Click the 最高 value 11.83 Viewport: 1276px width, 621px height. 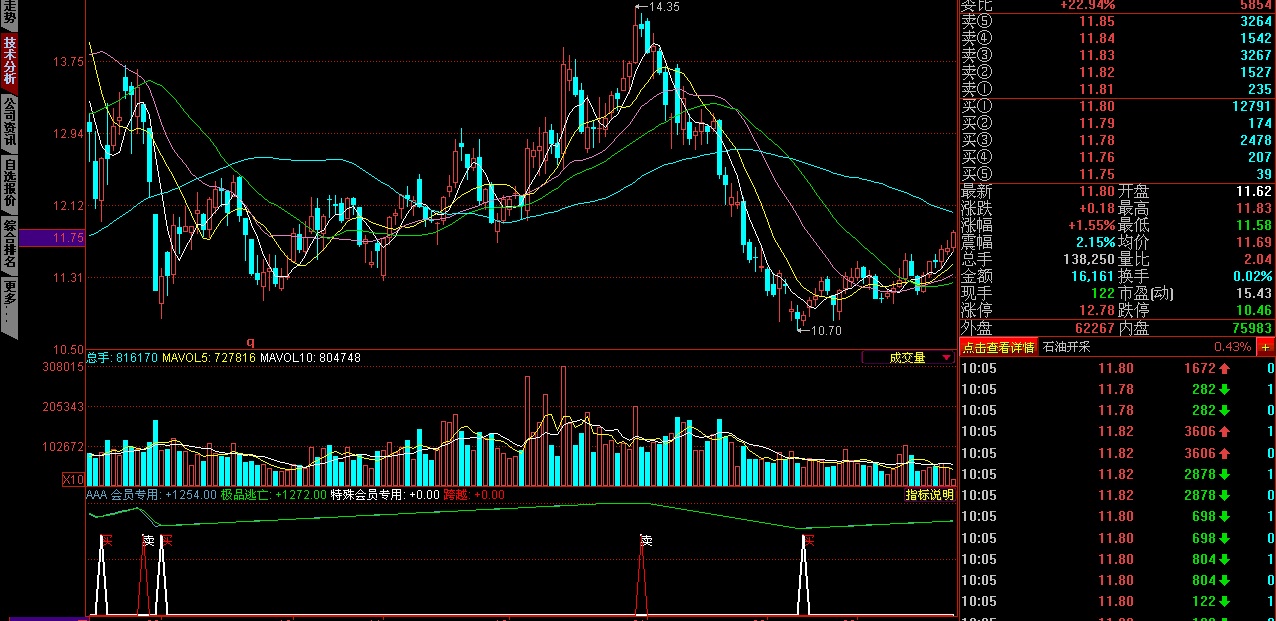[x=1254, y=208]
